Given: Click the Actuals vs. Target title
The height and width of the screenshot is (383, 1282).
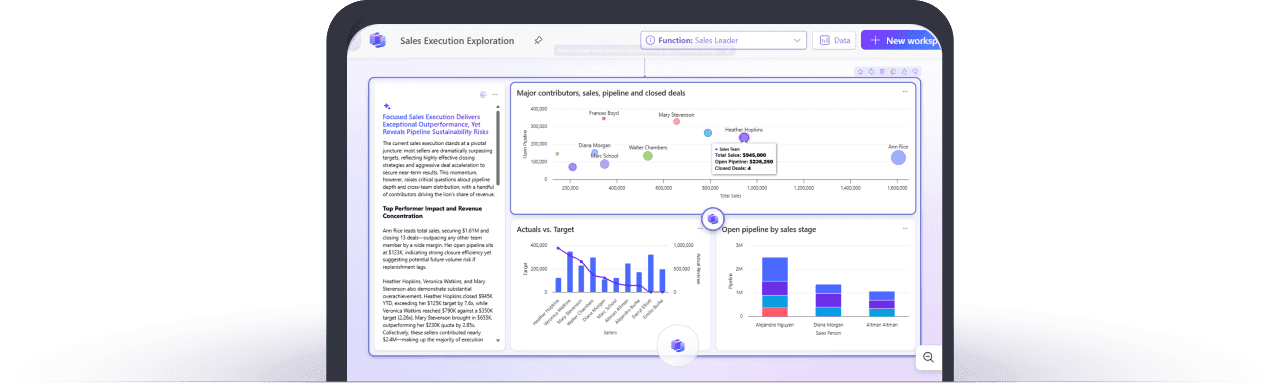Looking at the screenshot, I should coord(545,229).
